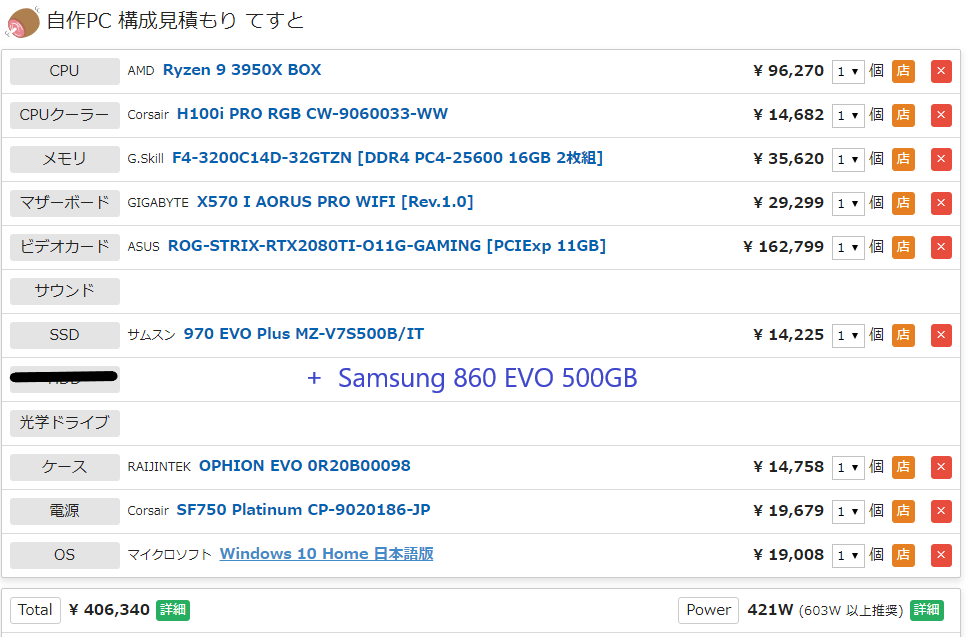Viewport: 969px width, 637px height.
Task: Remove 970 EVO Plus SSD with red X
Action: pos(941,335)
